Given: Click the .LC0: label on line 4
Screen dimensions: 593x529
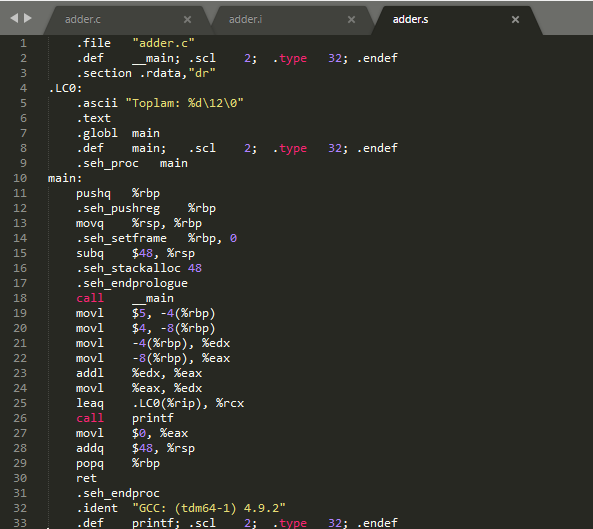Looking at the screenshot, I should coord(65,88).
